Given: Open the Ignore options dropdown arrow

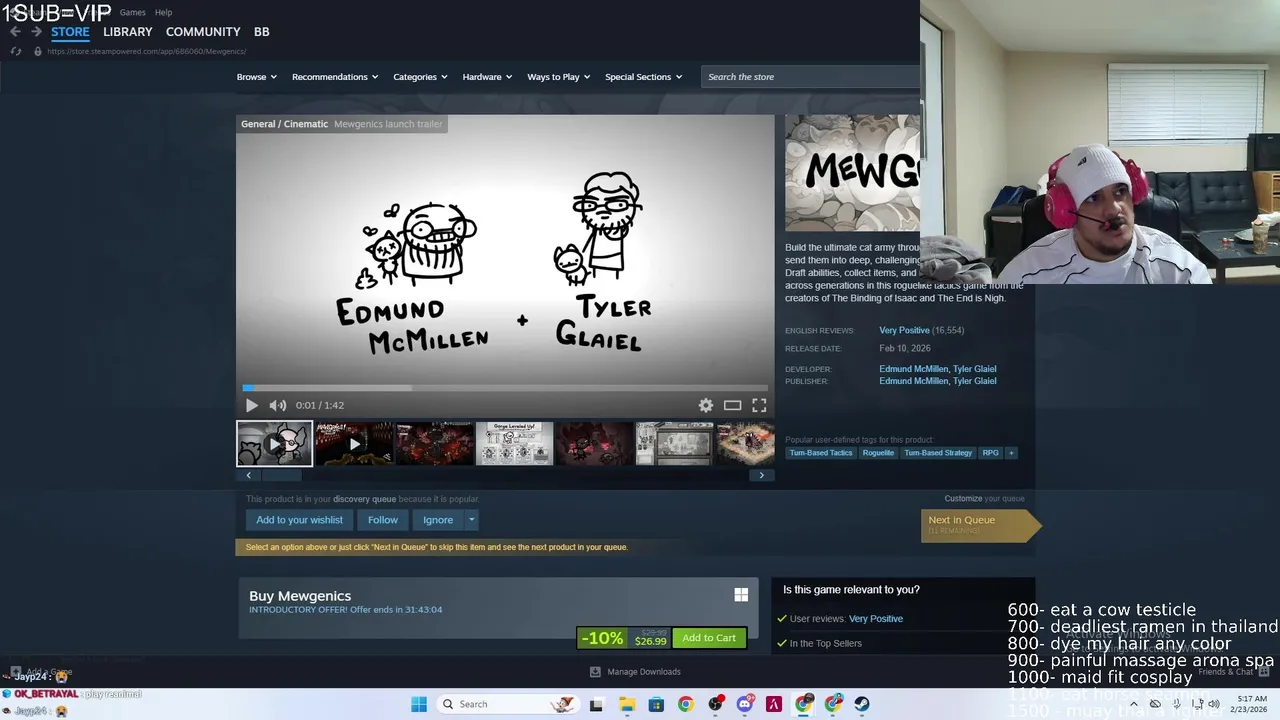Looking at the screenshot, I should [471, 520].
